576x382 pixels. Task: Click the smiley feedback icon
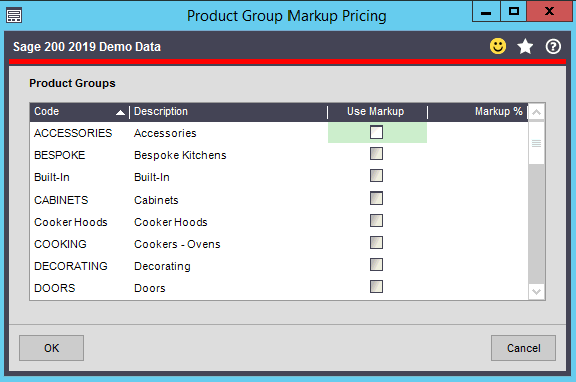tap(498, 46)
